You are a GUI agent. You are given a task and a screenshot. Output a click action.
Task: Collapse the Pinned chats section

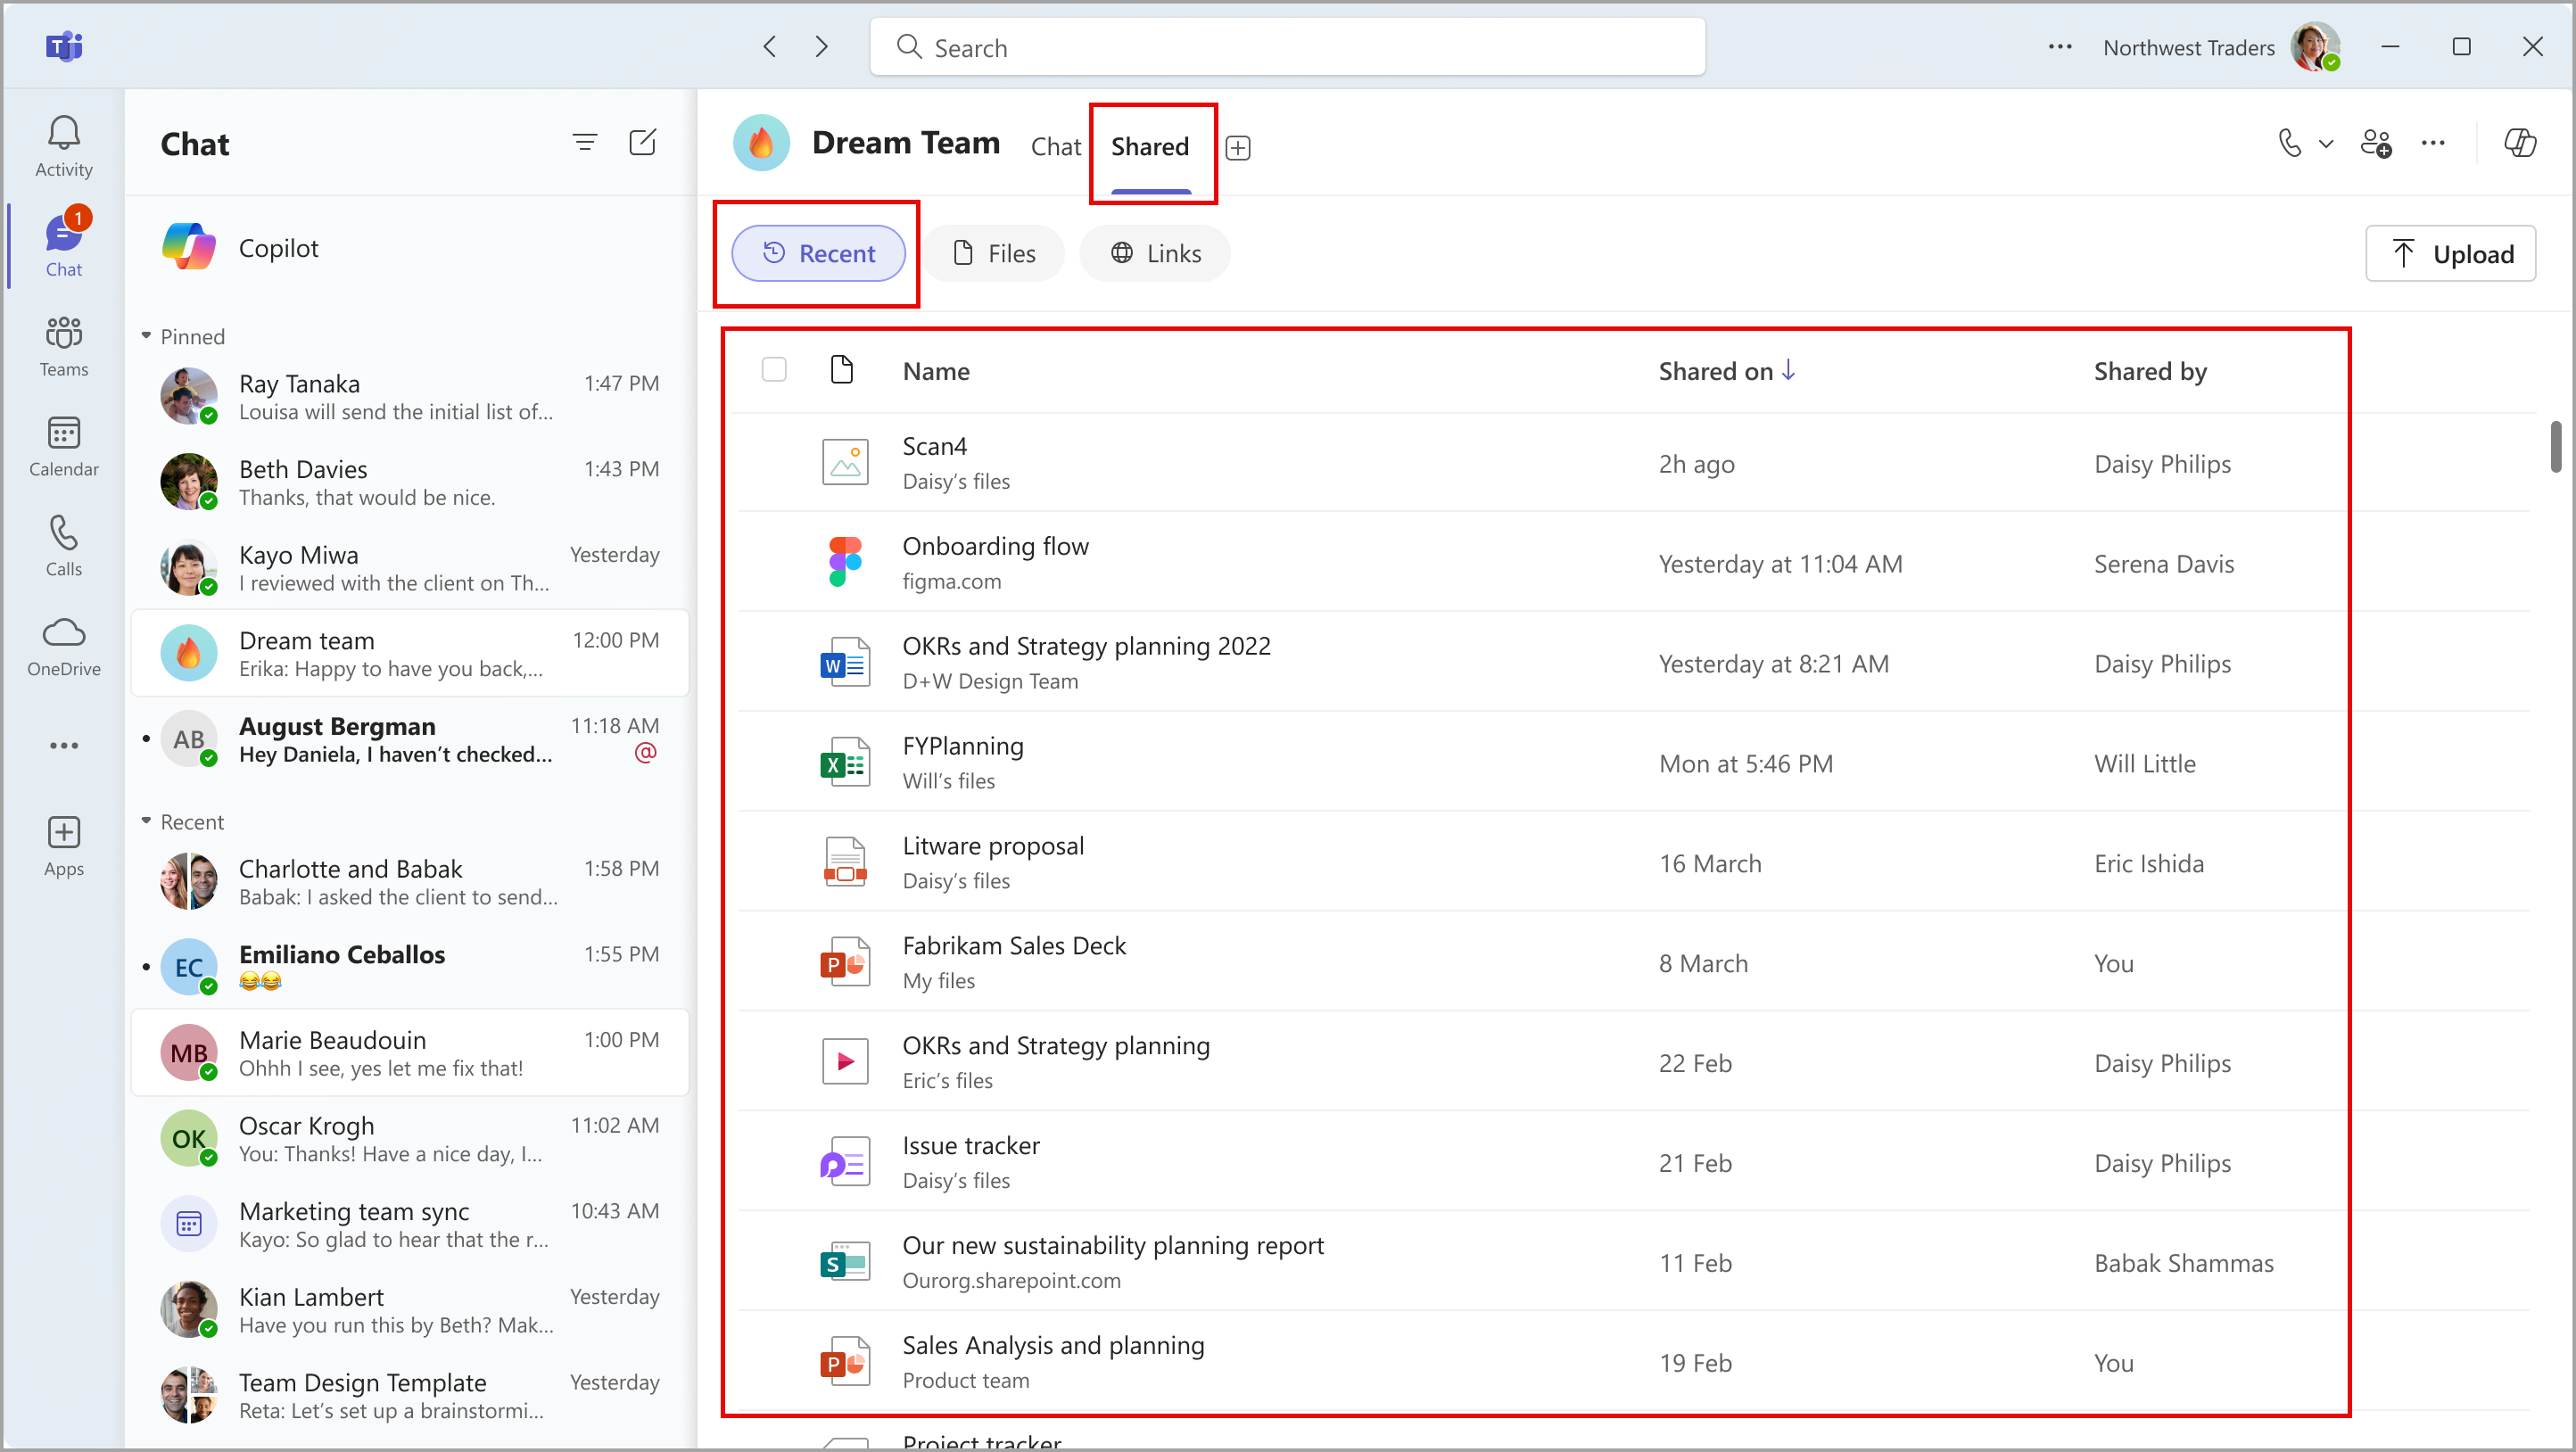click(x=146, y=335)
